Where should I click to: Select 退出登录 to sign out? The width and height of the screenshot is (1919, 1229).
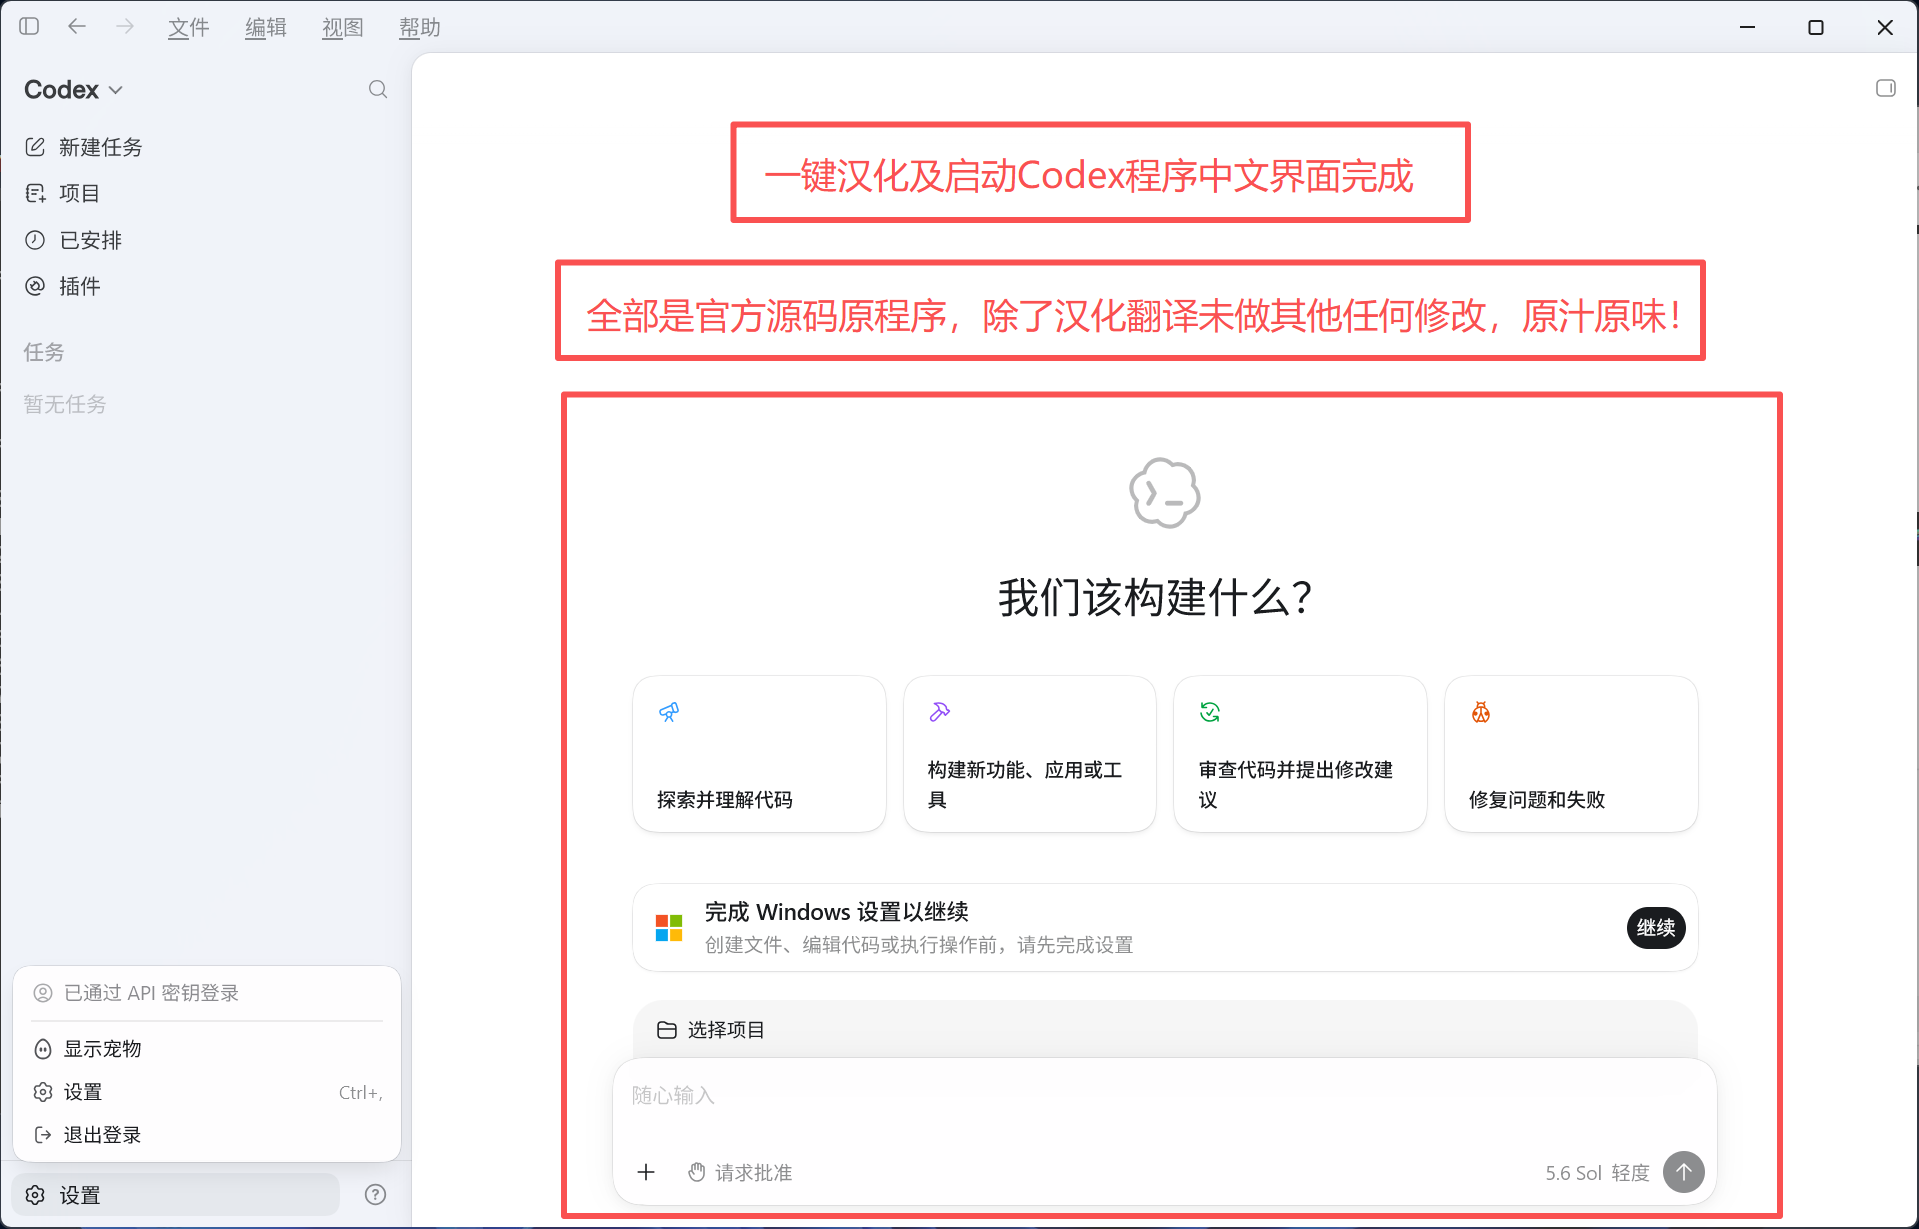[x=207, y=1135]
